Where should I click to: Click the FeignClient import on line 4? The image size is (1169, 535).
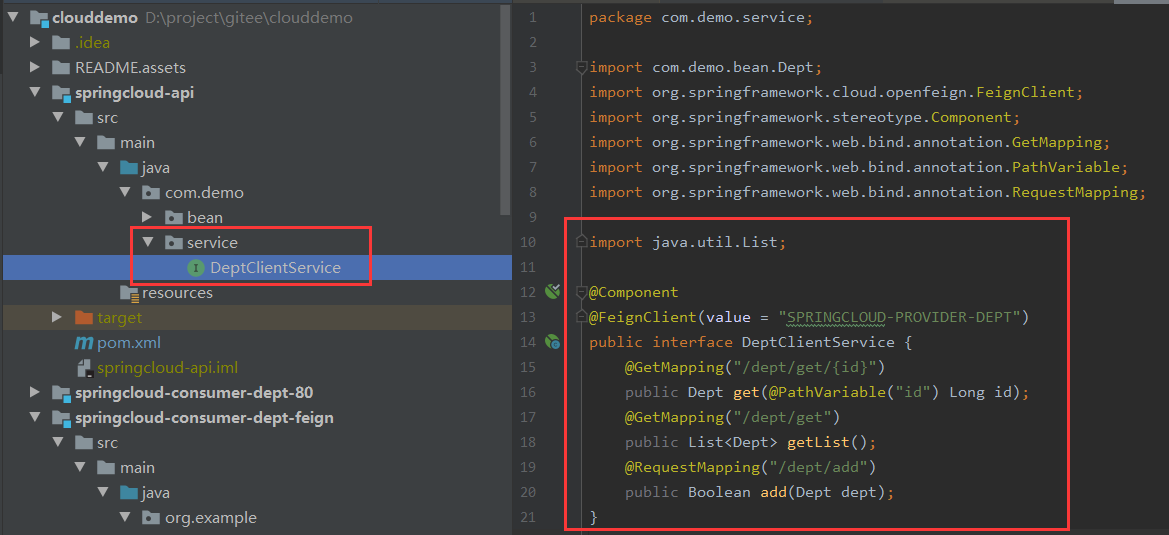pos(835,92)
